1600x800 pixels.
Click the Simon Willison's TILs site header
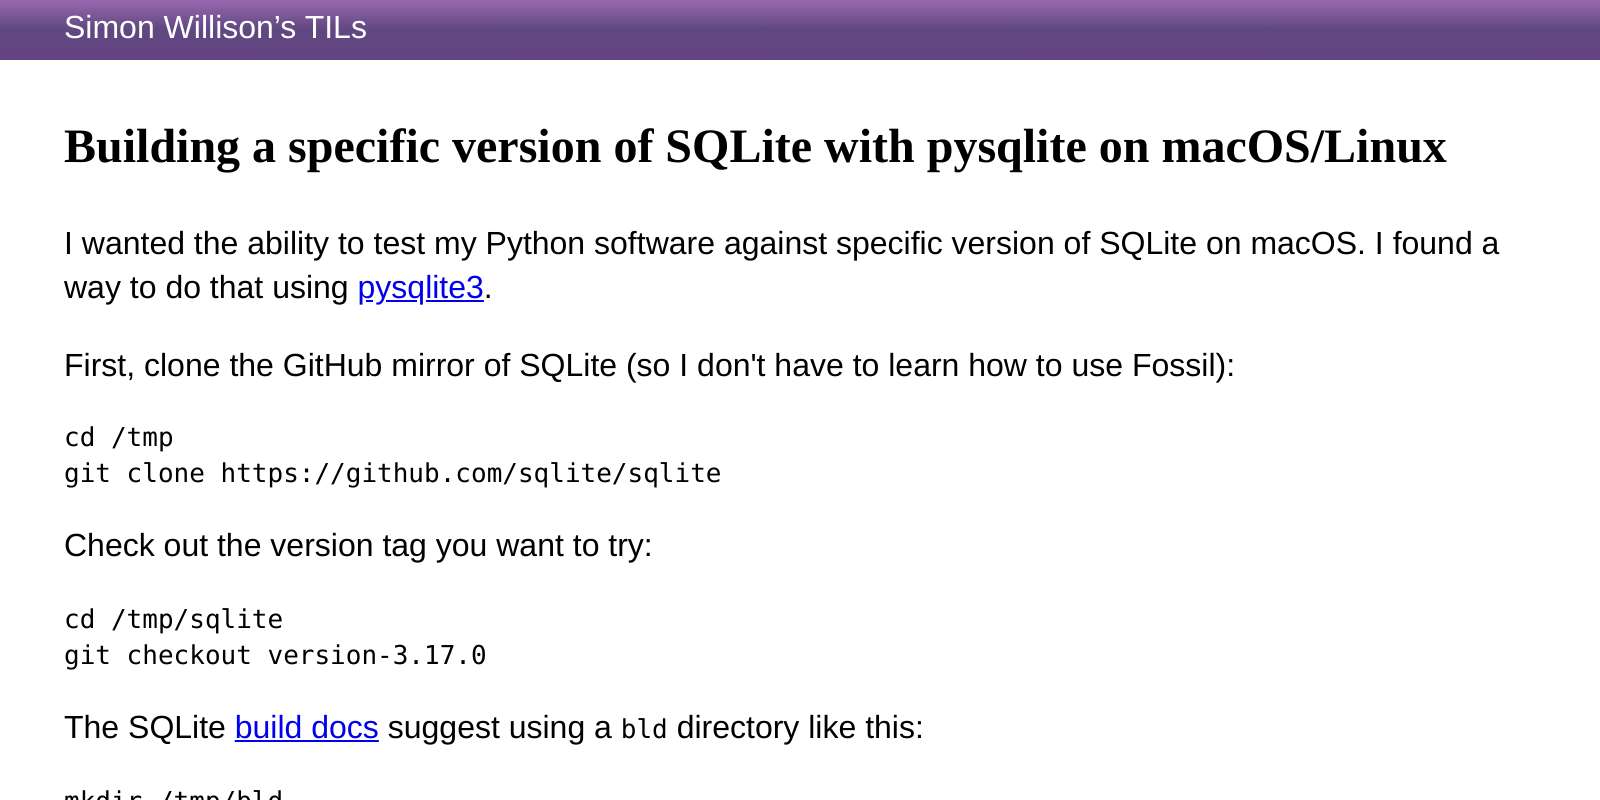pos(214,28)
